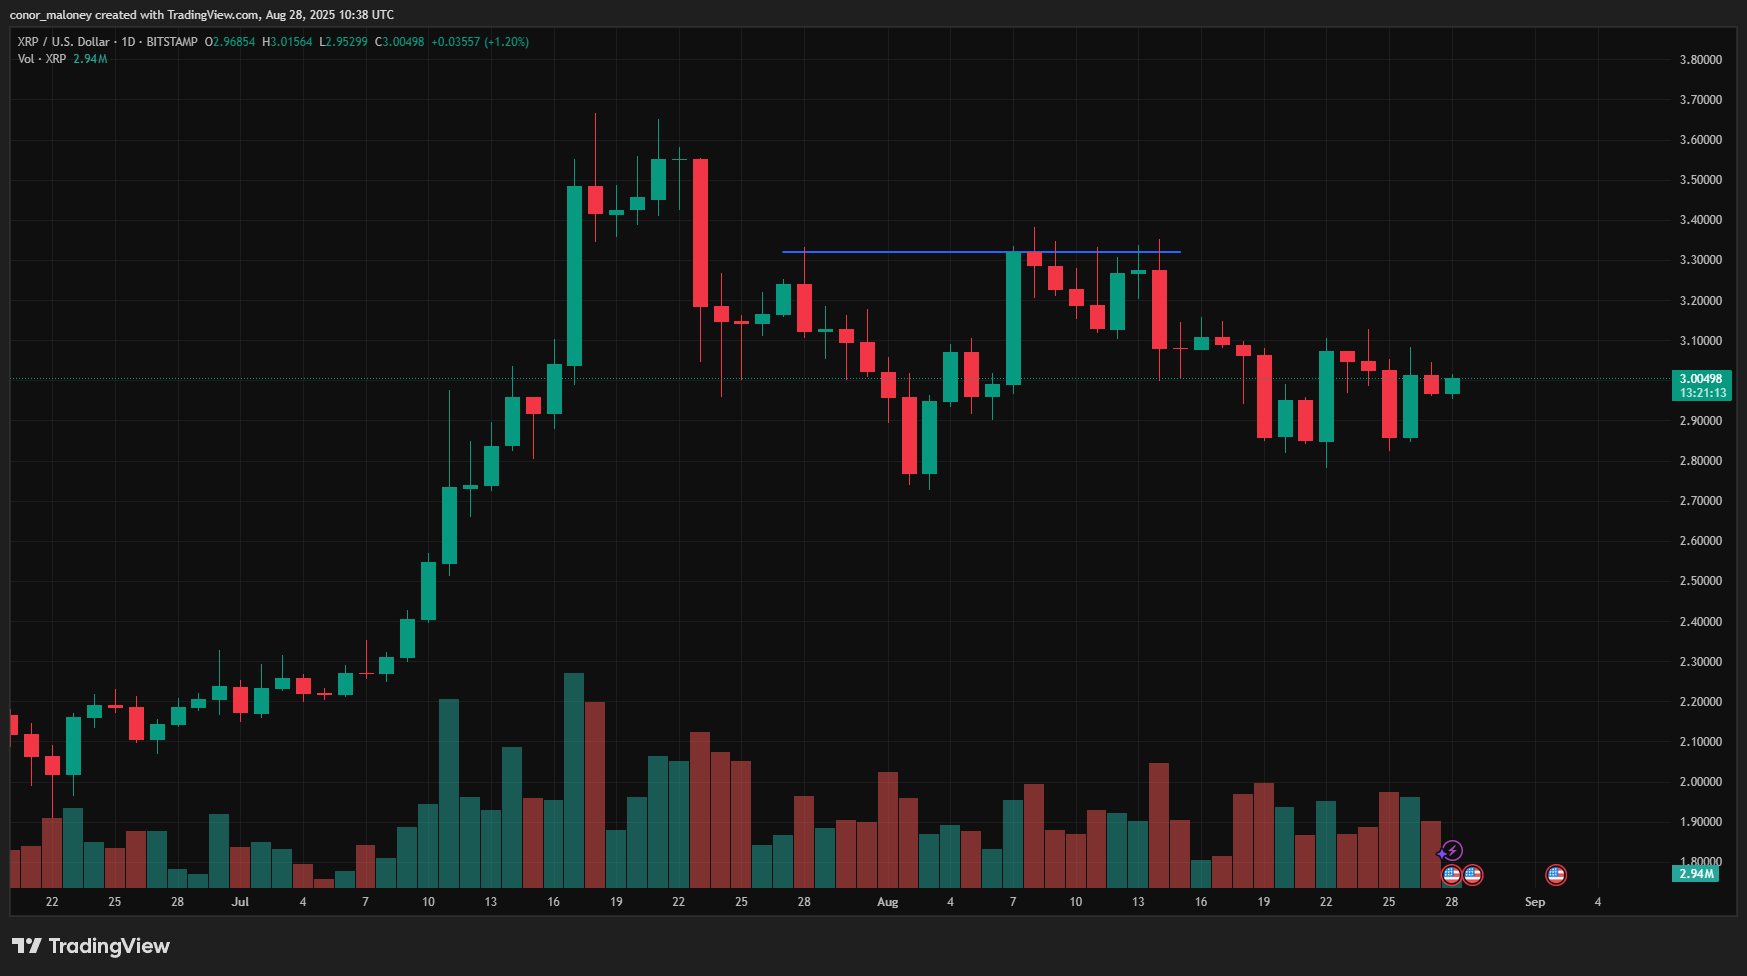This screenshot has width=1747, height=976.
Task: Click the high value H3.01564
Action: [x=287, y=42]
